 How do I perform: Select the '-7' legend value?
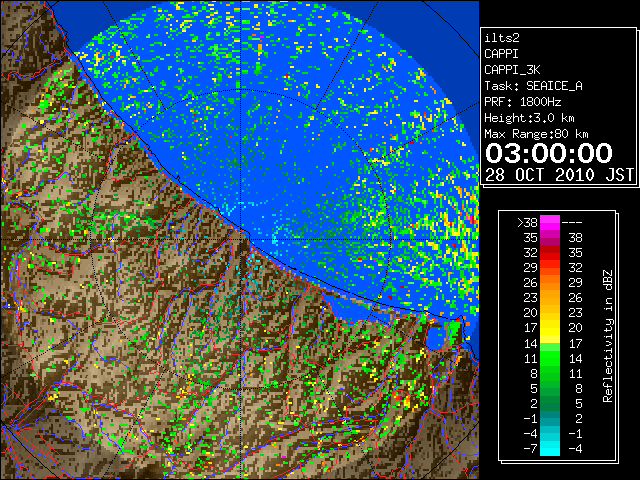[530, 449]
